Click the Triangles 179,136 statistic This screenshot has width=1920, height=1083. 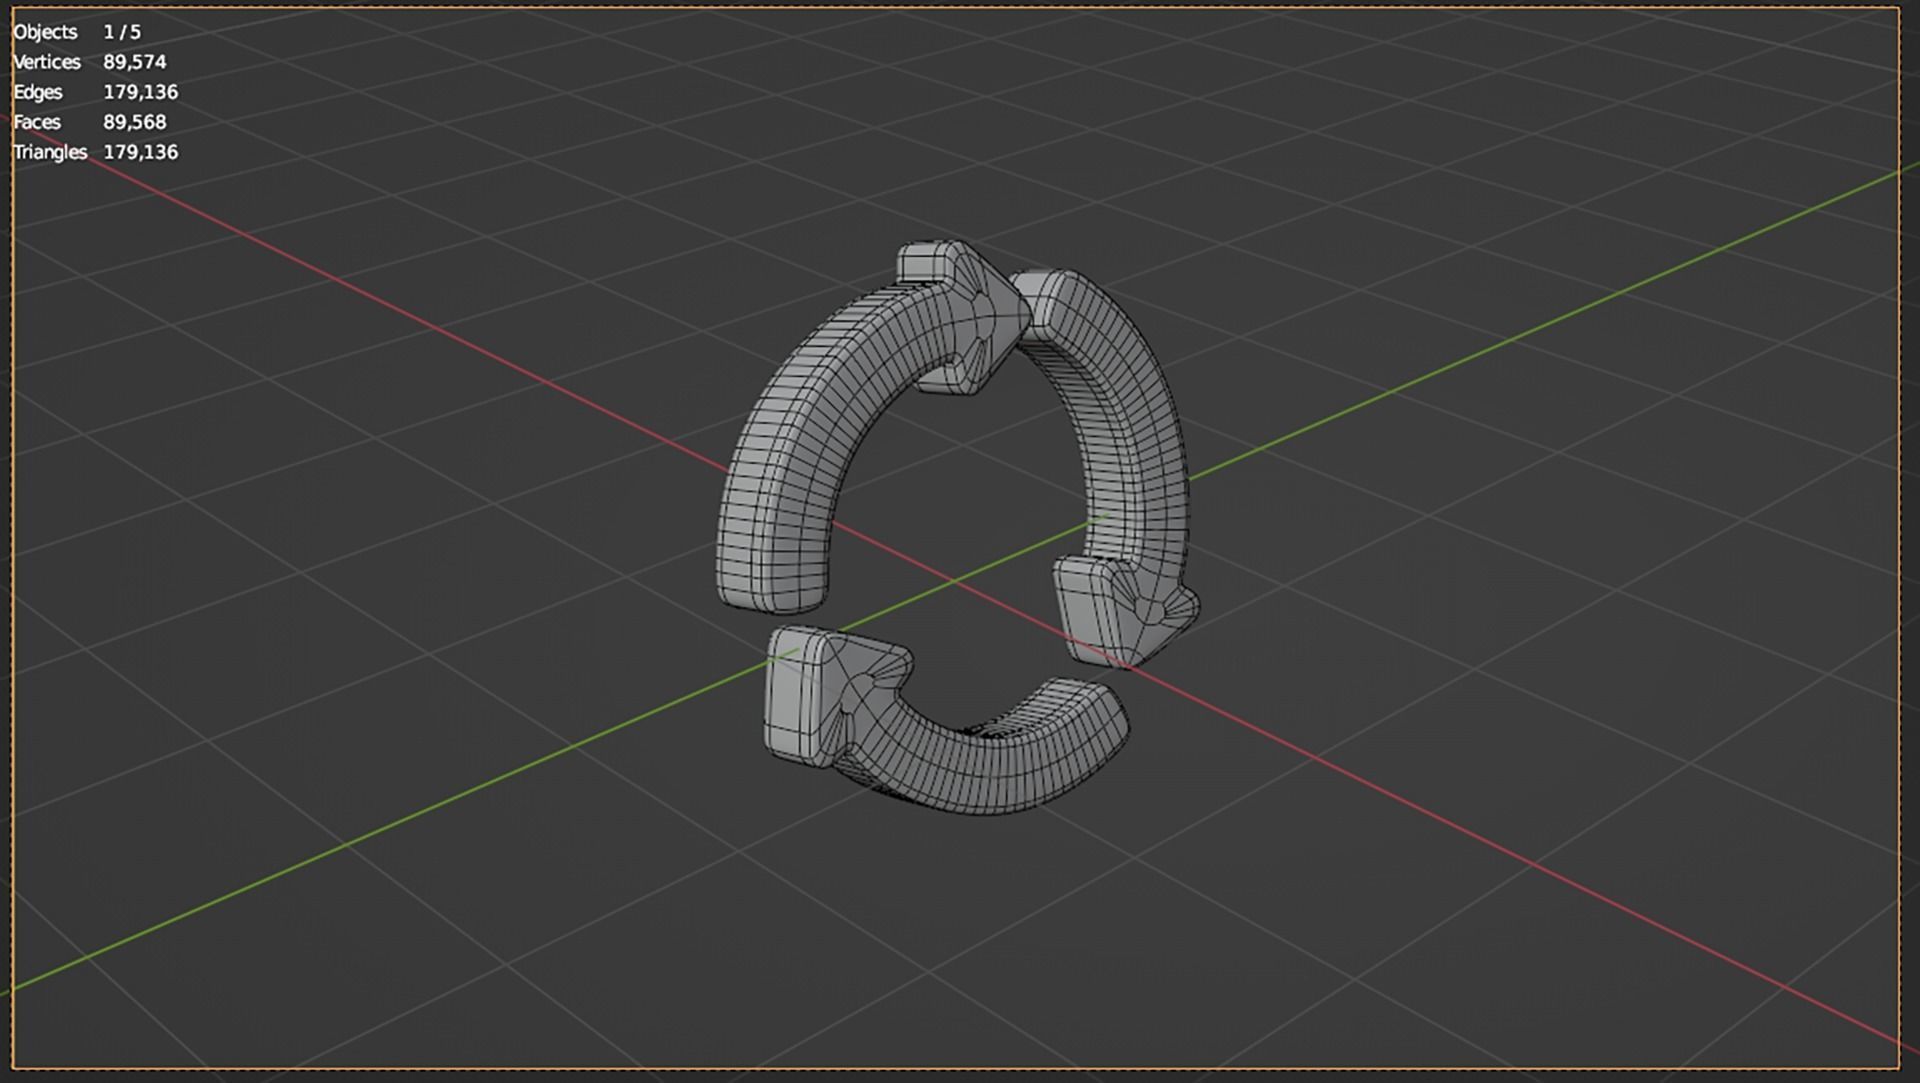[96, 152]
